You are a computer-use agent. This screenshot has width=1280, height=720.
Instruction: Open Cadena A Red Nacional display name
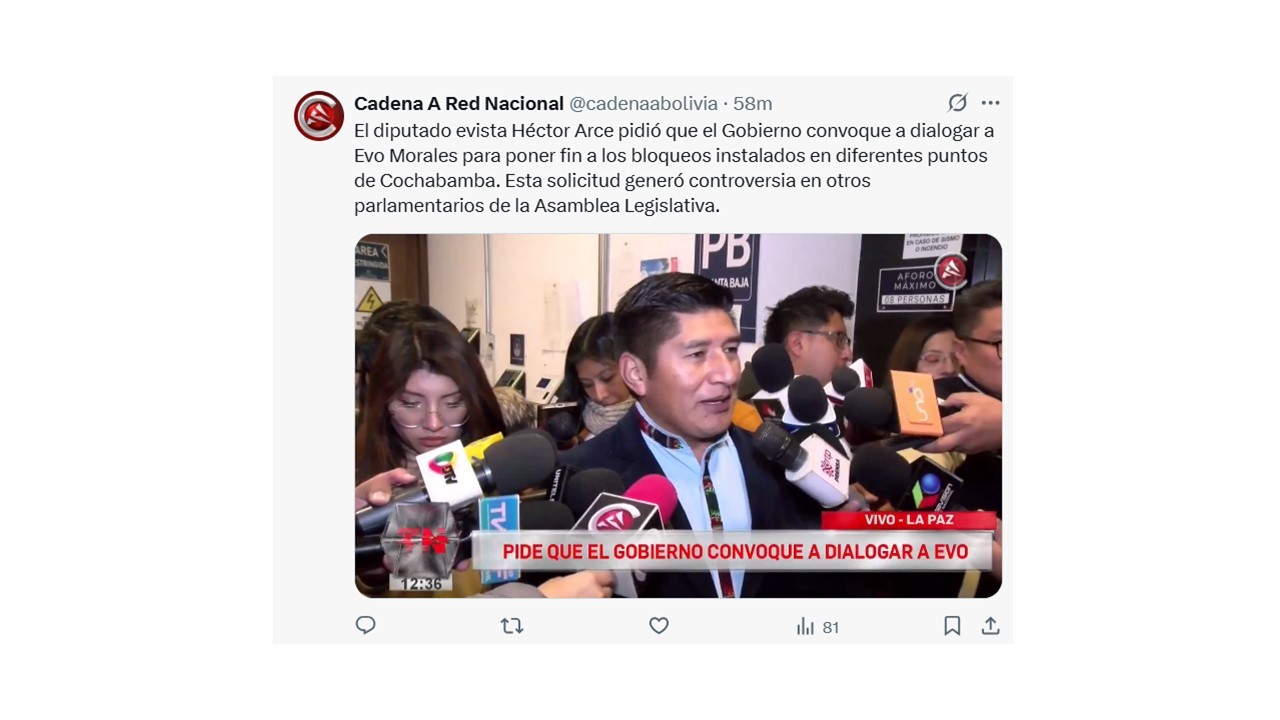459,104
